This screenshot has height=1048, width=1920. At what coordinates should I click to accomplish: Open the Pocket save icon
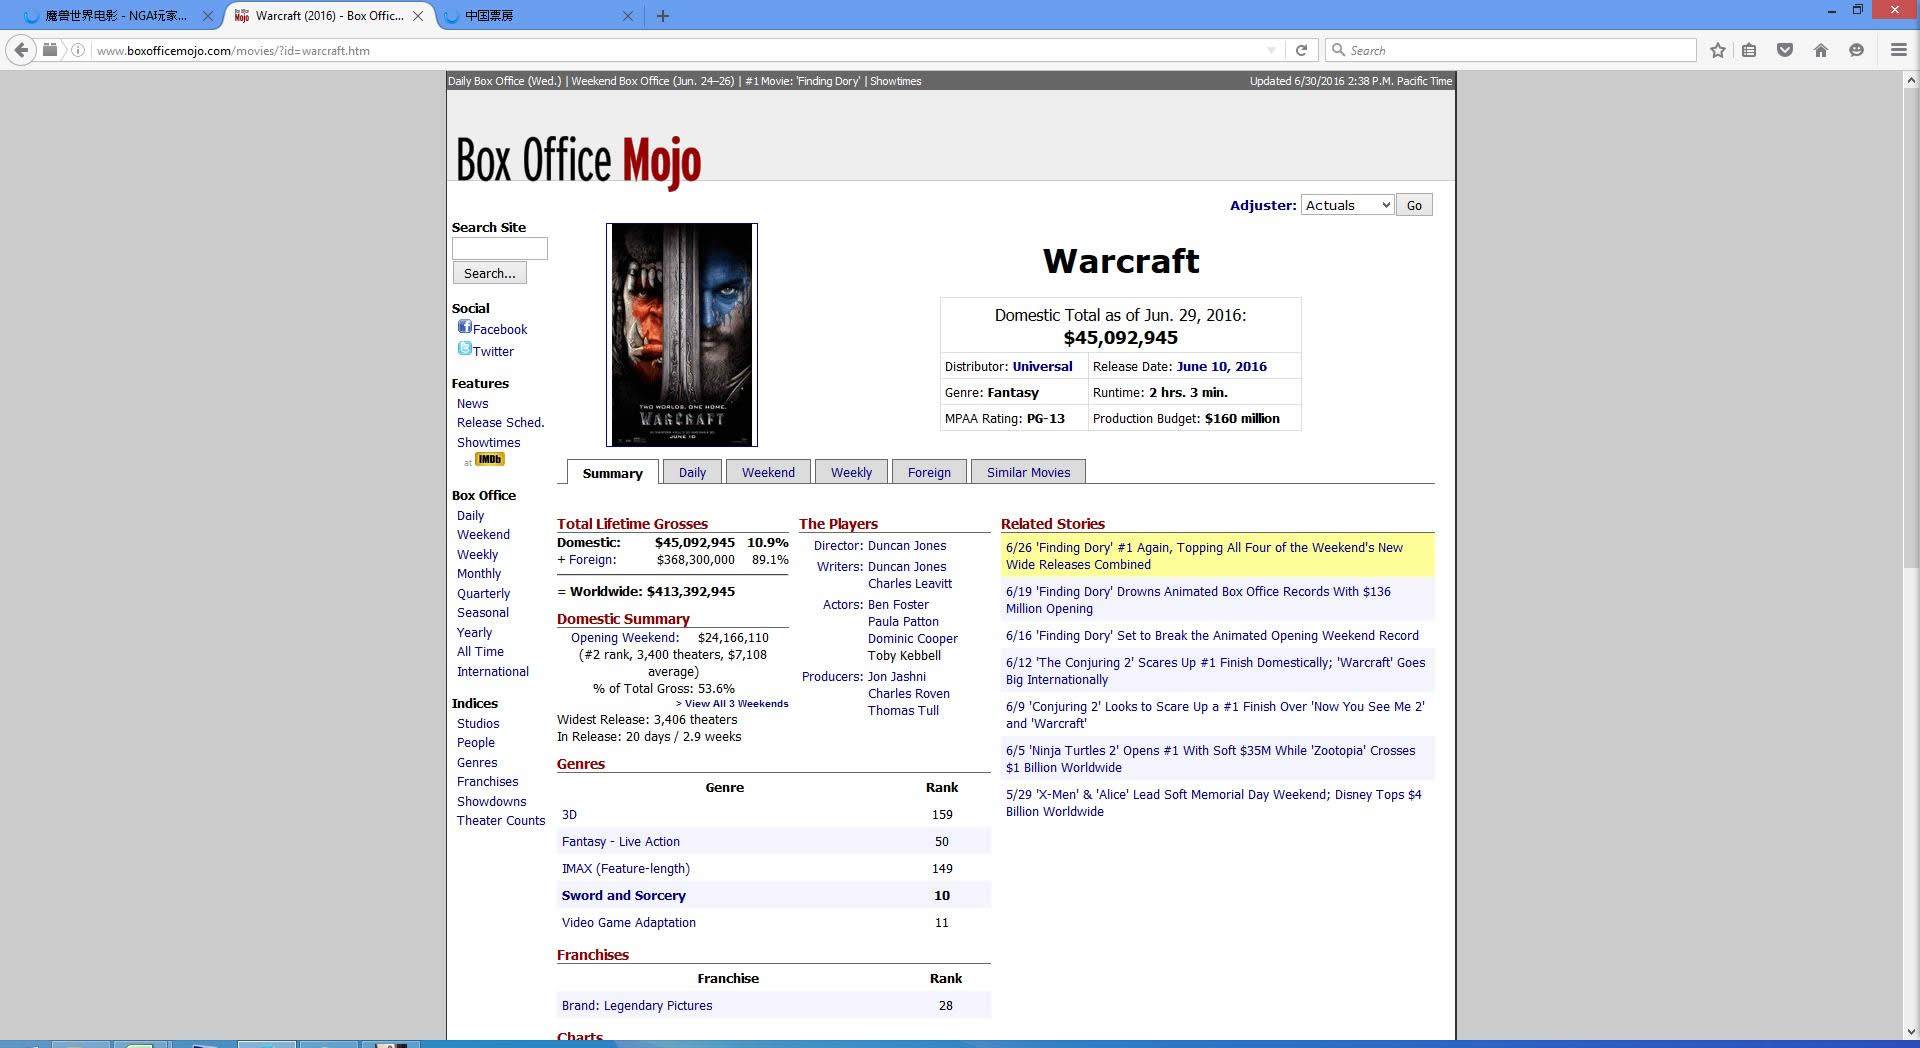coord(1784,50)
